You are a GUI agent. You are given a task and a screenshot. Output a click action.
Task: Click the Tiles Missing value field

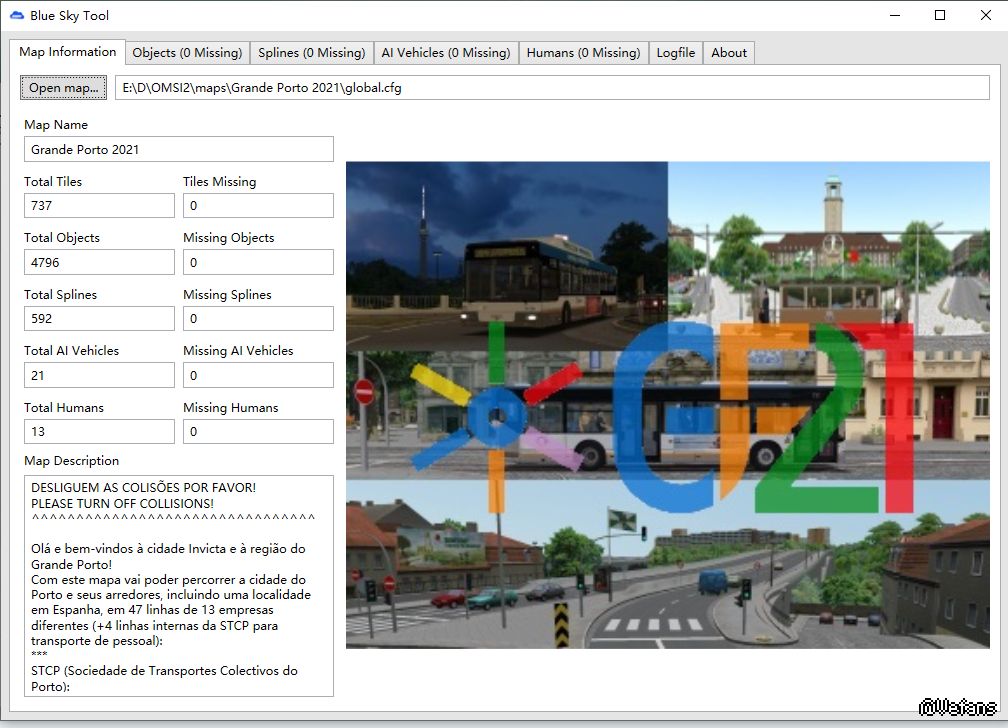click(258, 206)
